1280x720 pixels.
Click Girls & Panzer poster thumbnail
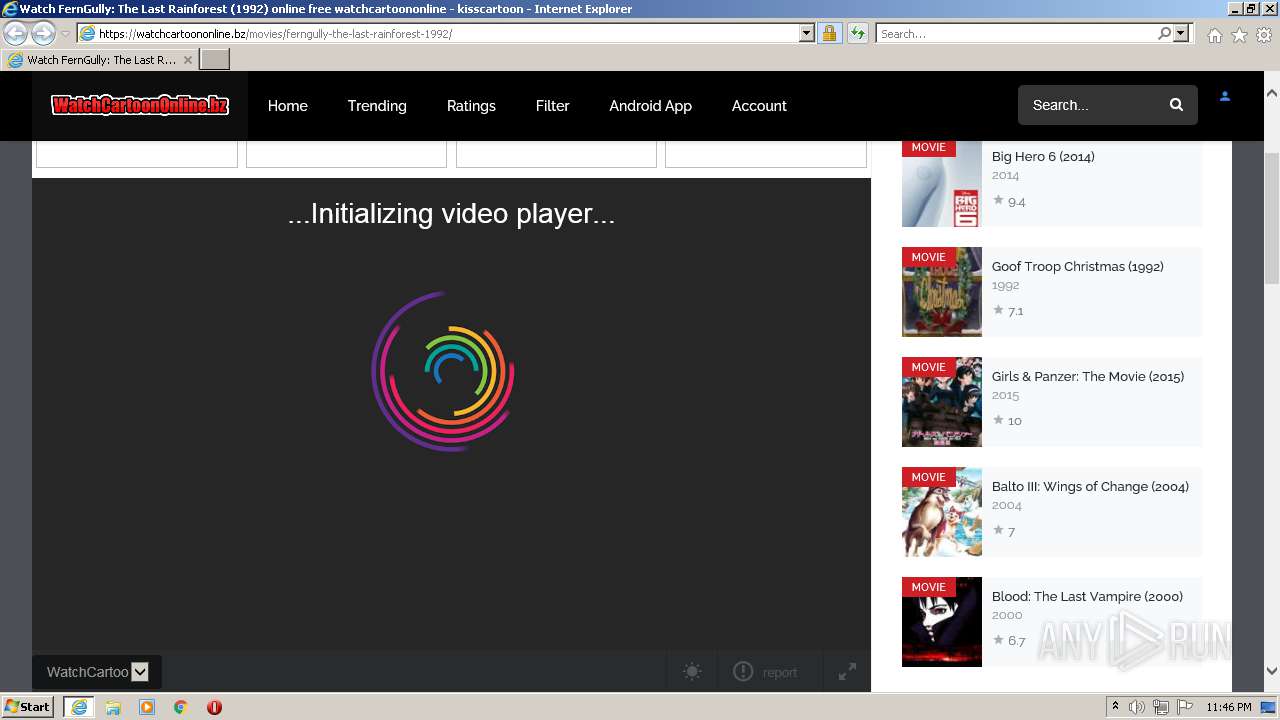click(x=942, y=402)
